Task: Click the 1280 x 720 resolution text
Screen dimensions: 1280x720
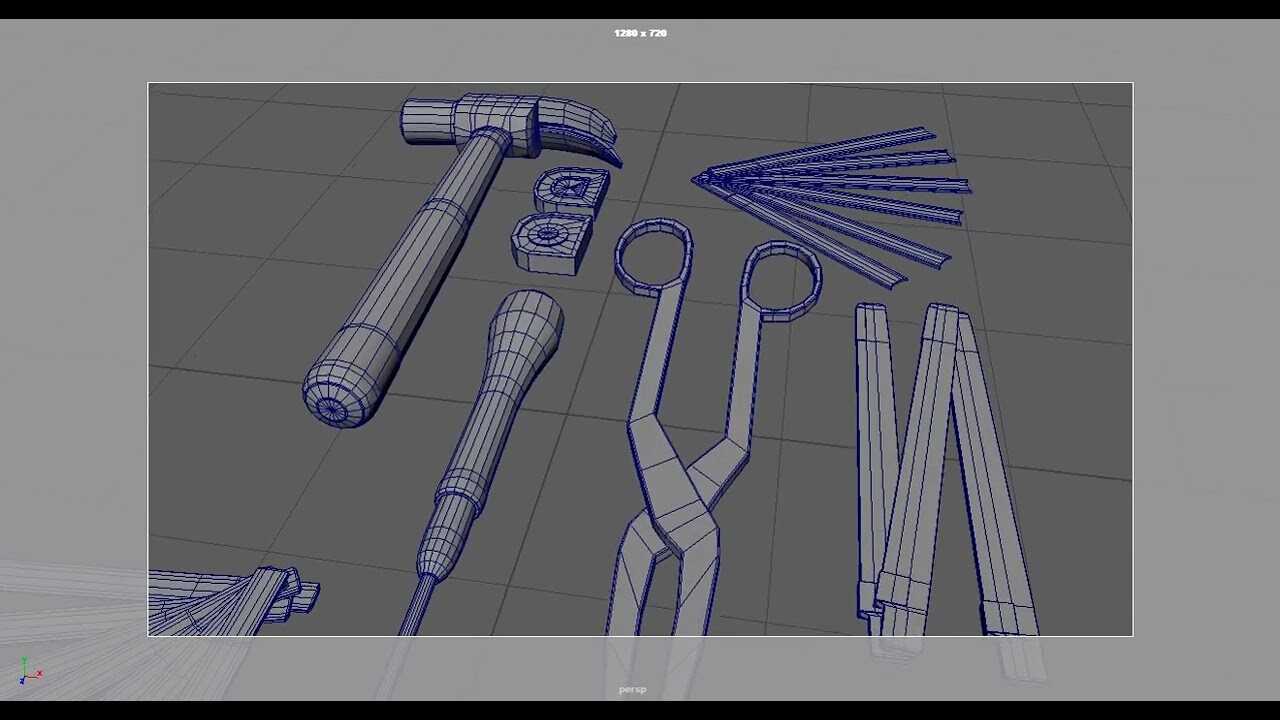Action: click(x=639, y=33)
